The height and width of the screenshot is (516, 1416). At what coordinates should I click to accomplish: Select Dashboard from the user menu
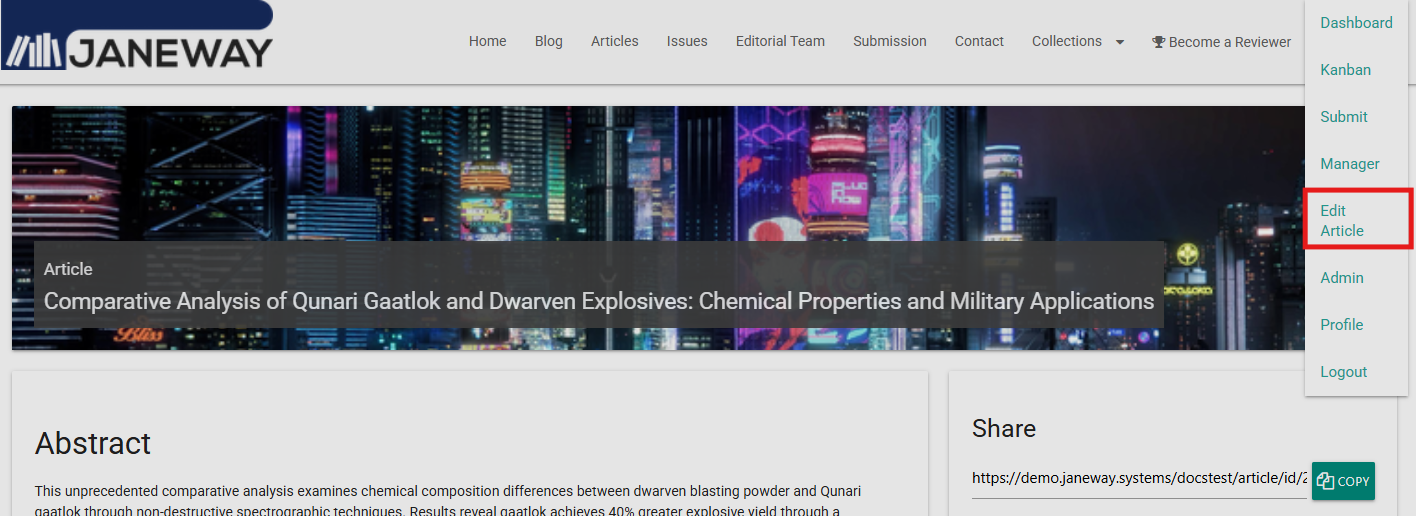pos(1356,23)
